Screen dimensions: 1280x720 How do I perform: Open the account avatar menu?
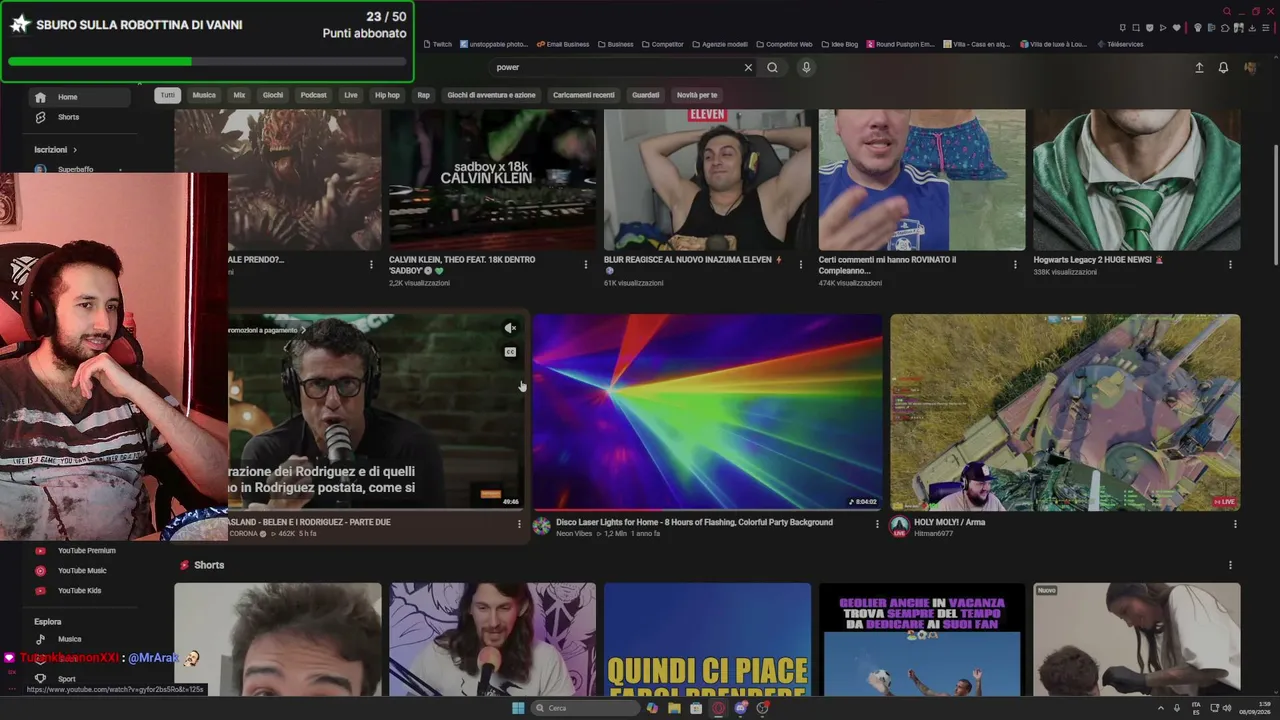pyautogui.click(x=1250, y=67)
